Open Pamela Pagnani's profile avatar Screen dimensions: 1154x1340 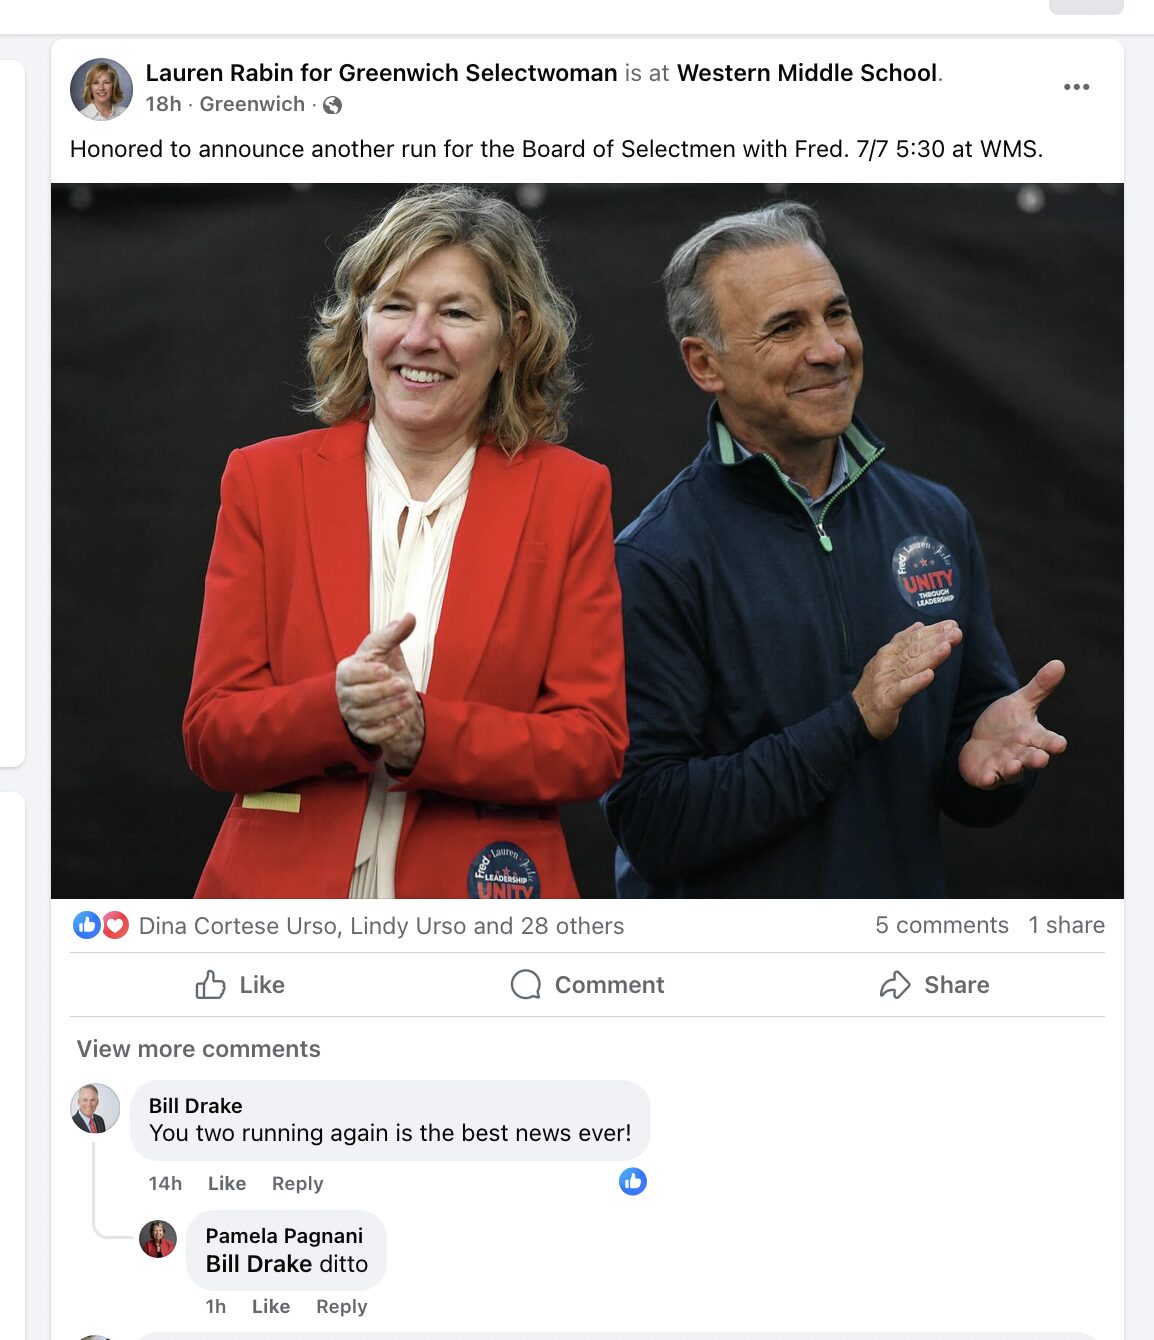point(158,1239)
